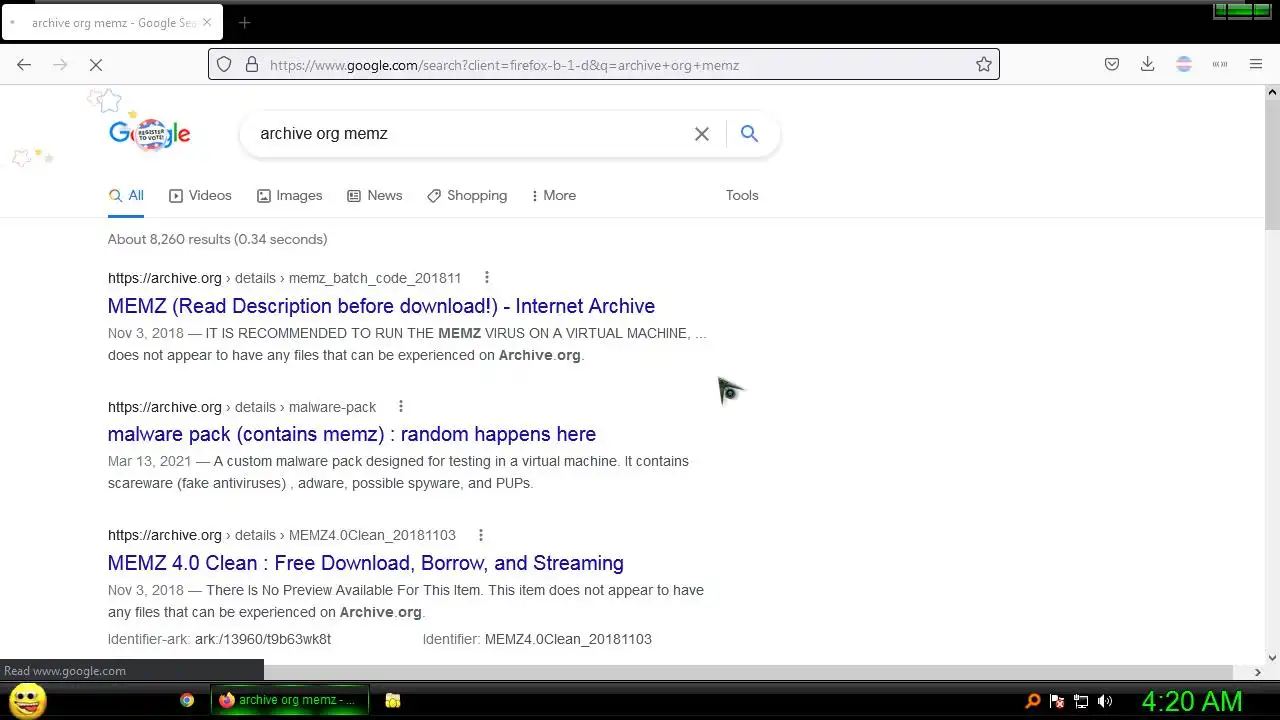Click the padlock site info icon
Image resolution: width=1280 pixels, height=720 pixels.
(x=252, y=65)
